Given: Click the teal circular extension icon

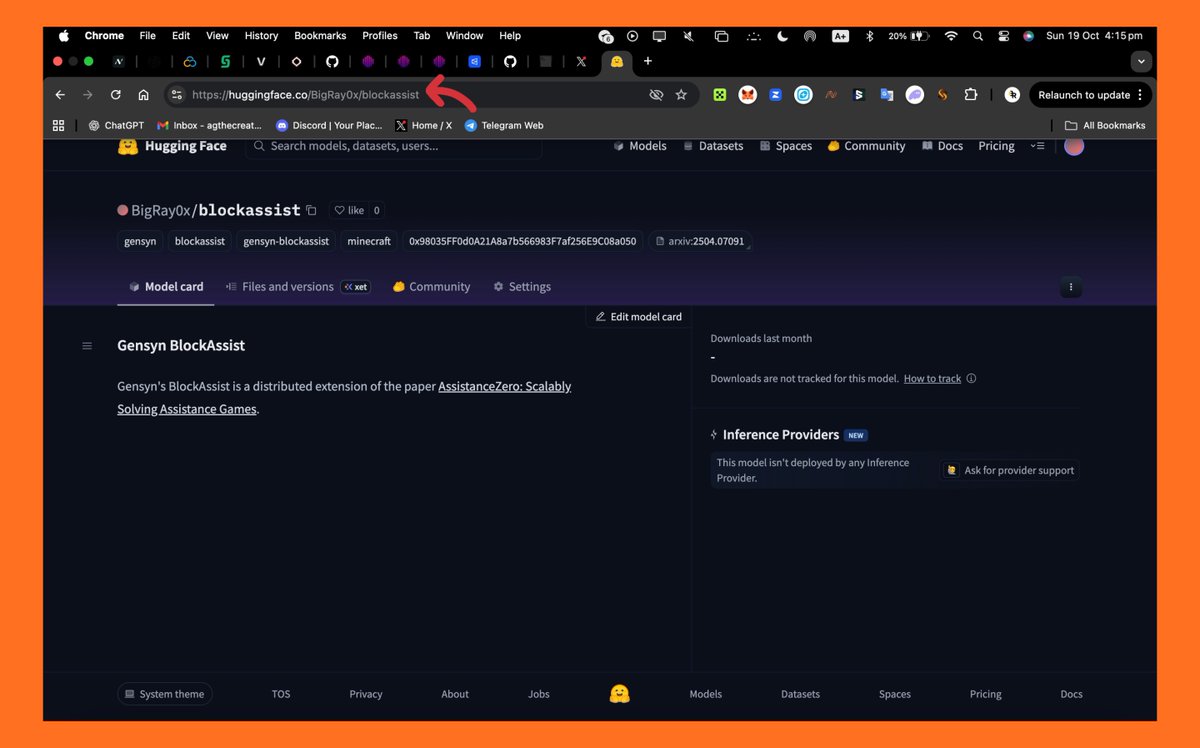Looking at the screenshot, I should click(803, 95).
